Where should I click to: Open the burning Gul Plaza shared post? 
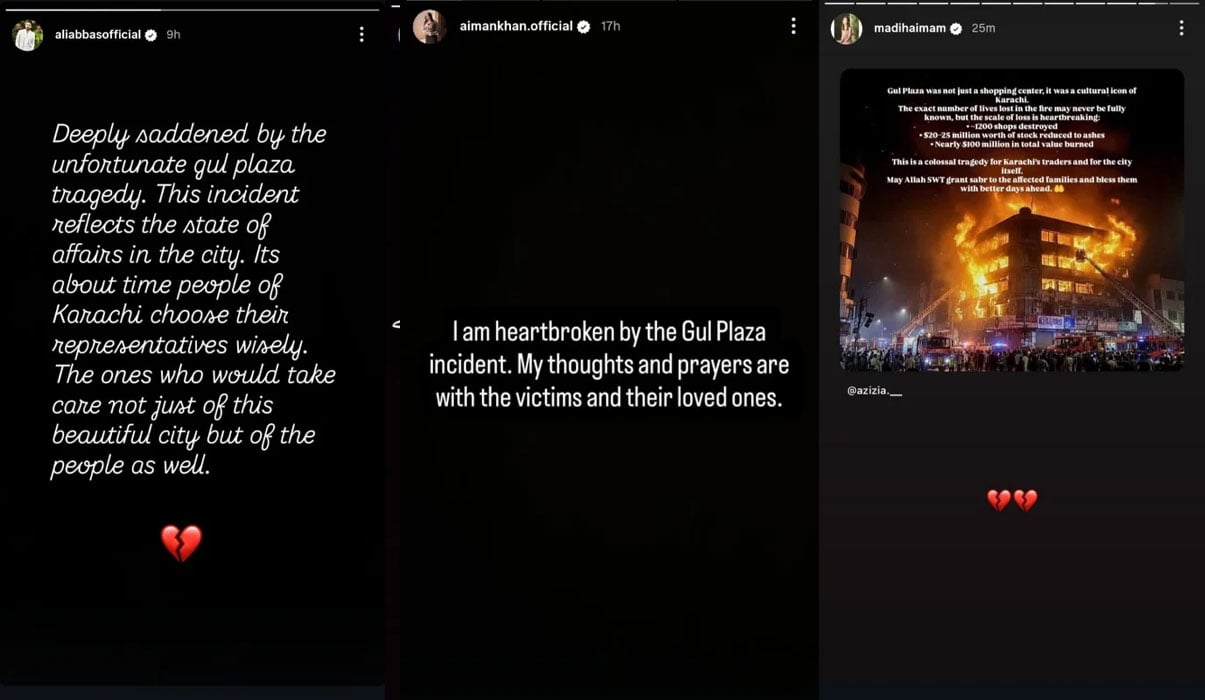click(x=1012, y=220)
